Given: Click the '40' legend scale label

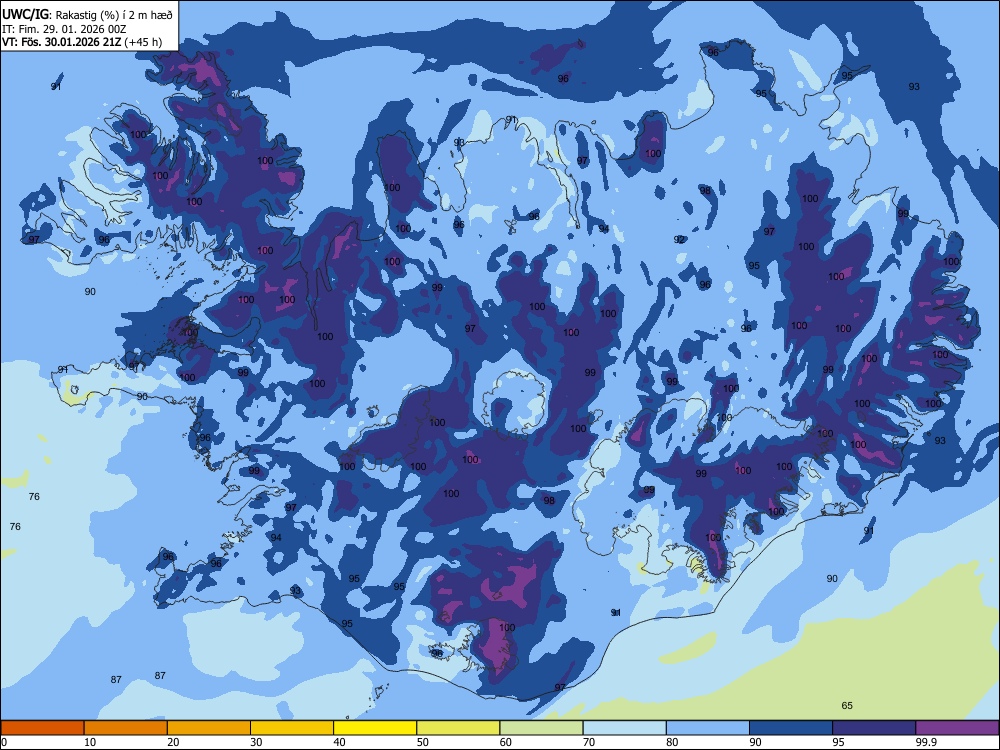Looking at the screenshot, I should point(339,742).
